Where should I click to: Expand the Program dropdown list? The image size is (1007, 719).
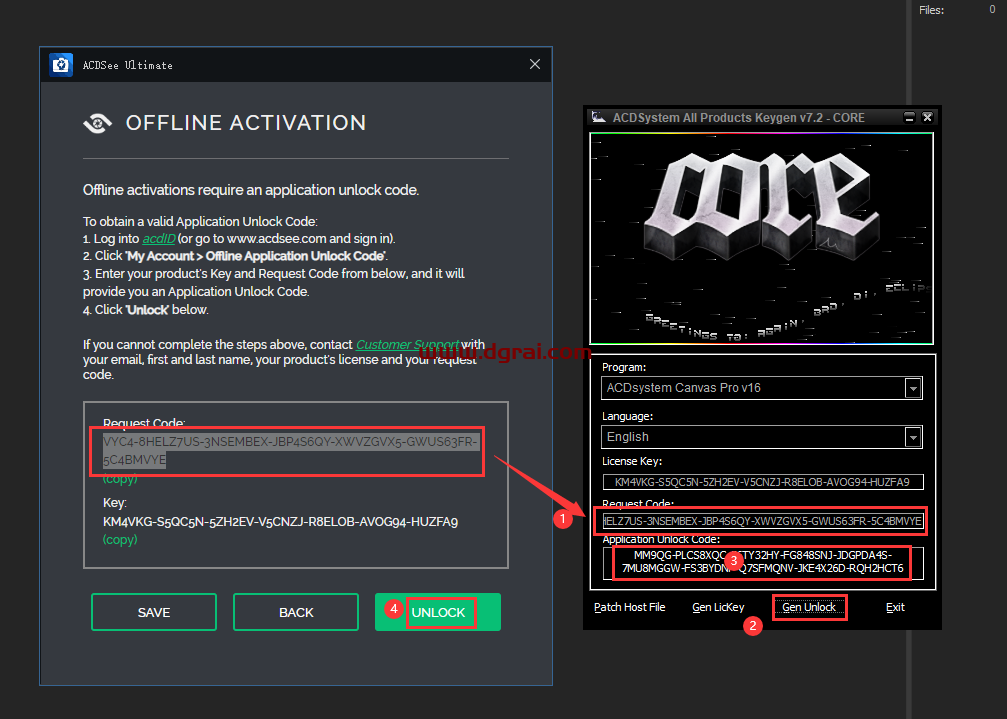(x=912, y=388)
